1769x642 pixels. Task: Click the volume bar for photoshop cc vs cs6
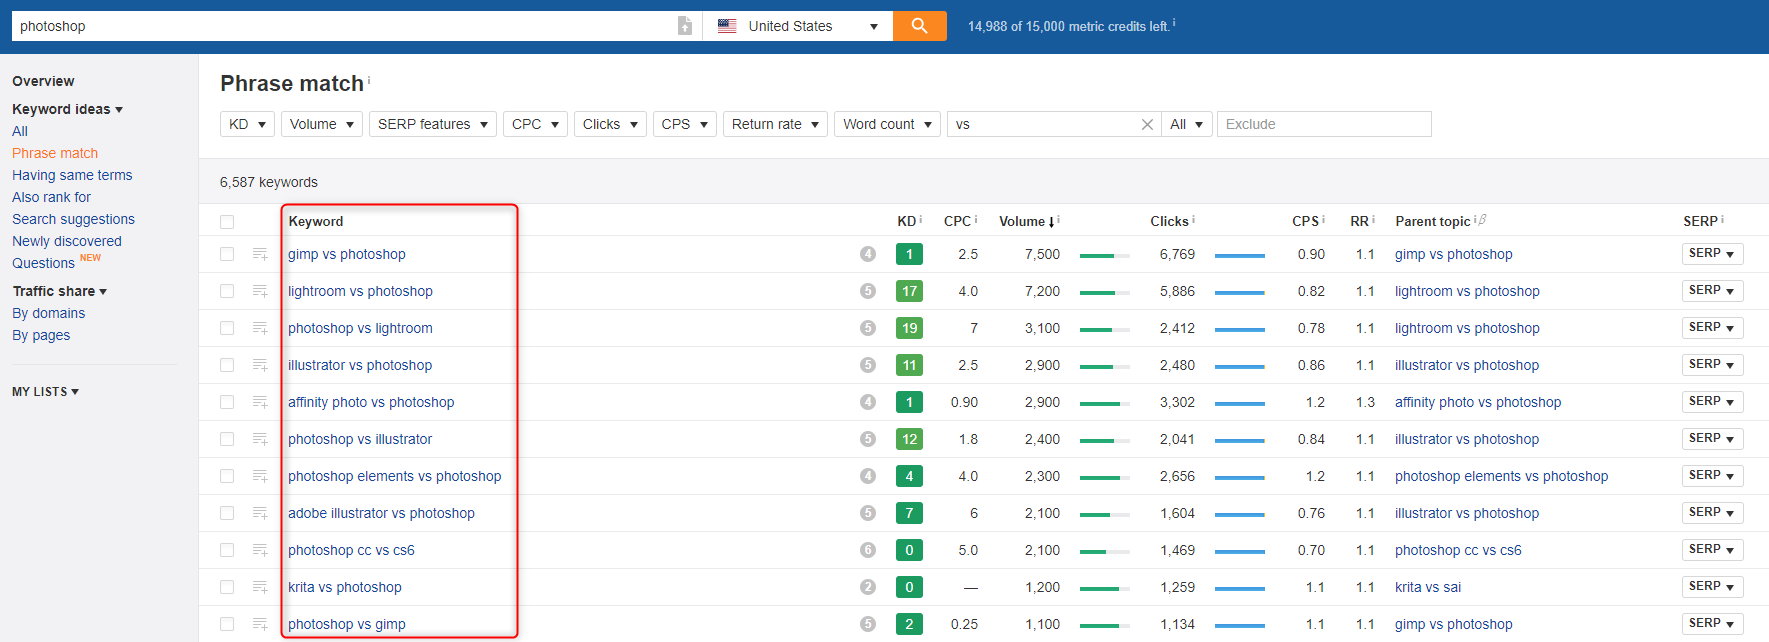(x=1105, y=552)
